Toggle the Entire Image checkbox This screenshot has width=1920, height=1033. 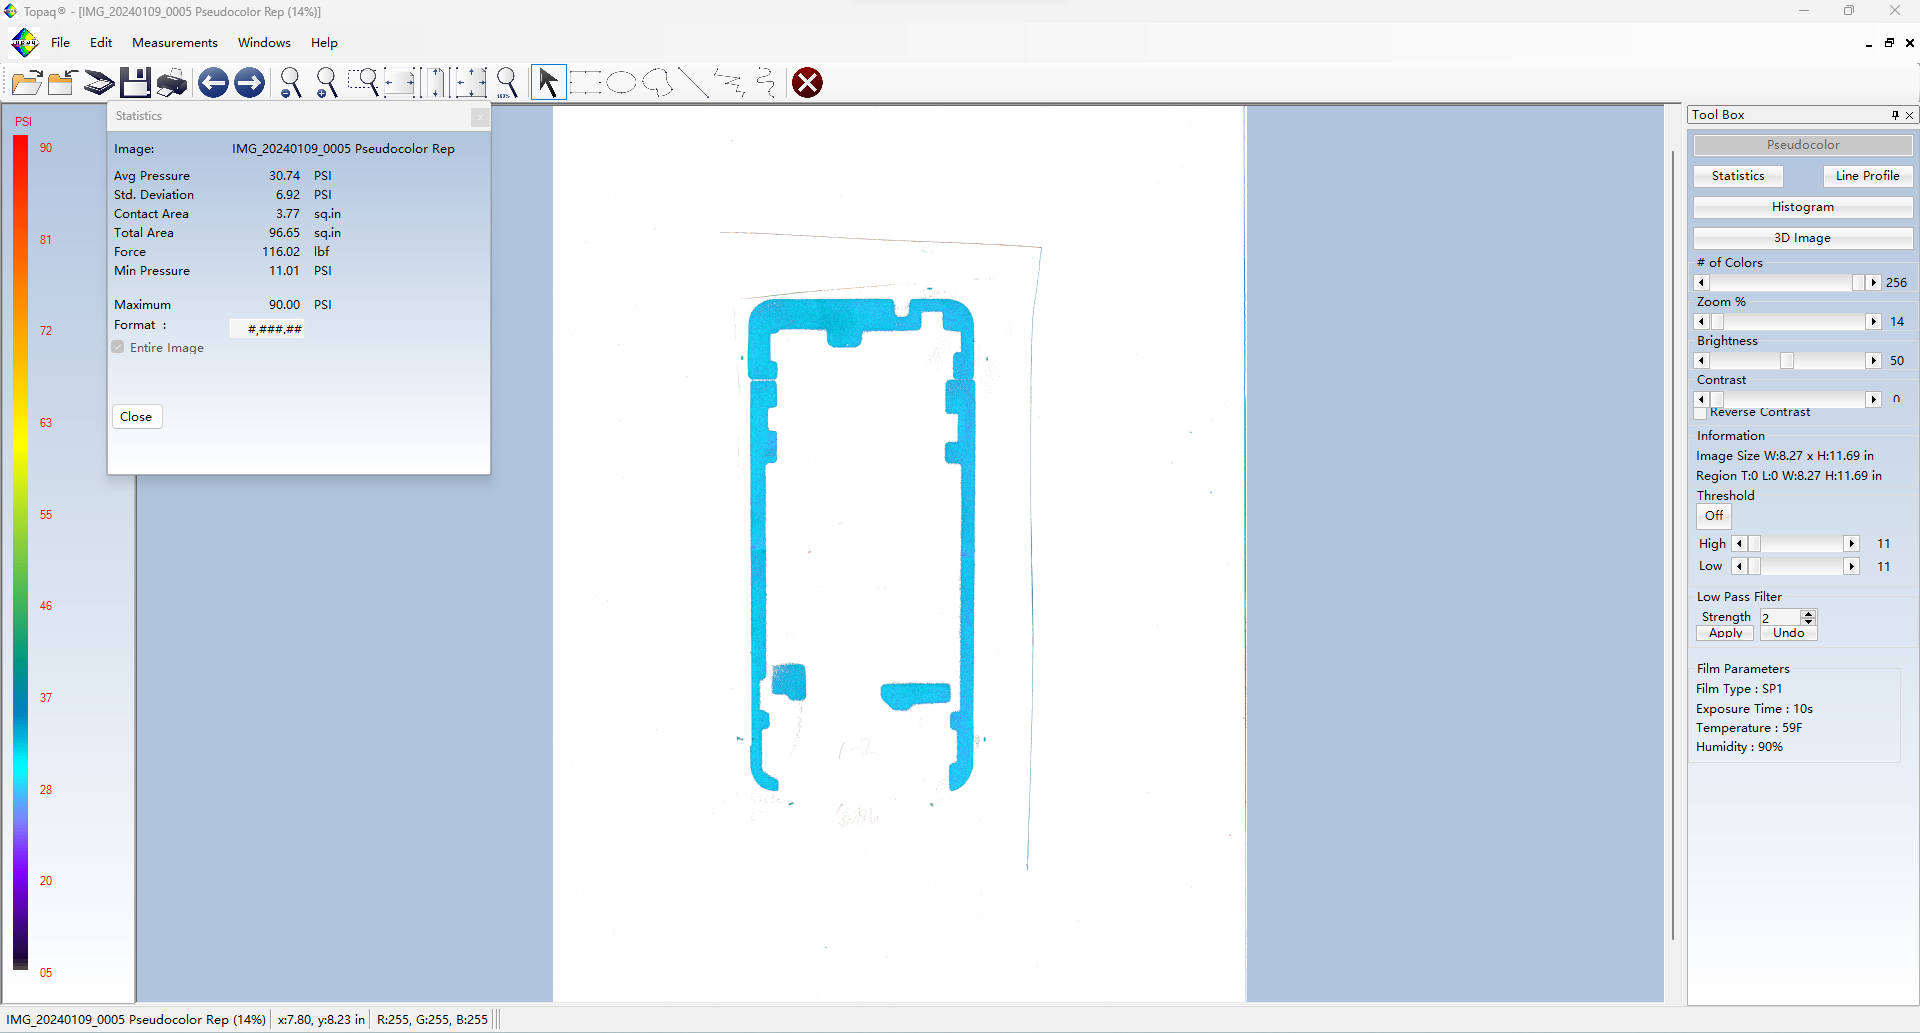(x=118, y=347)
